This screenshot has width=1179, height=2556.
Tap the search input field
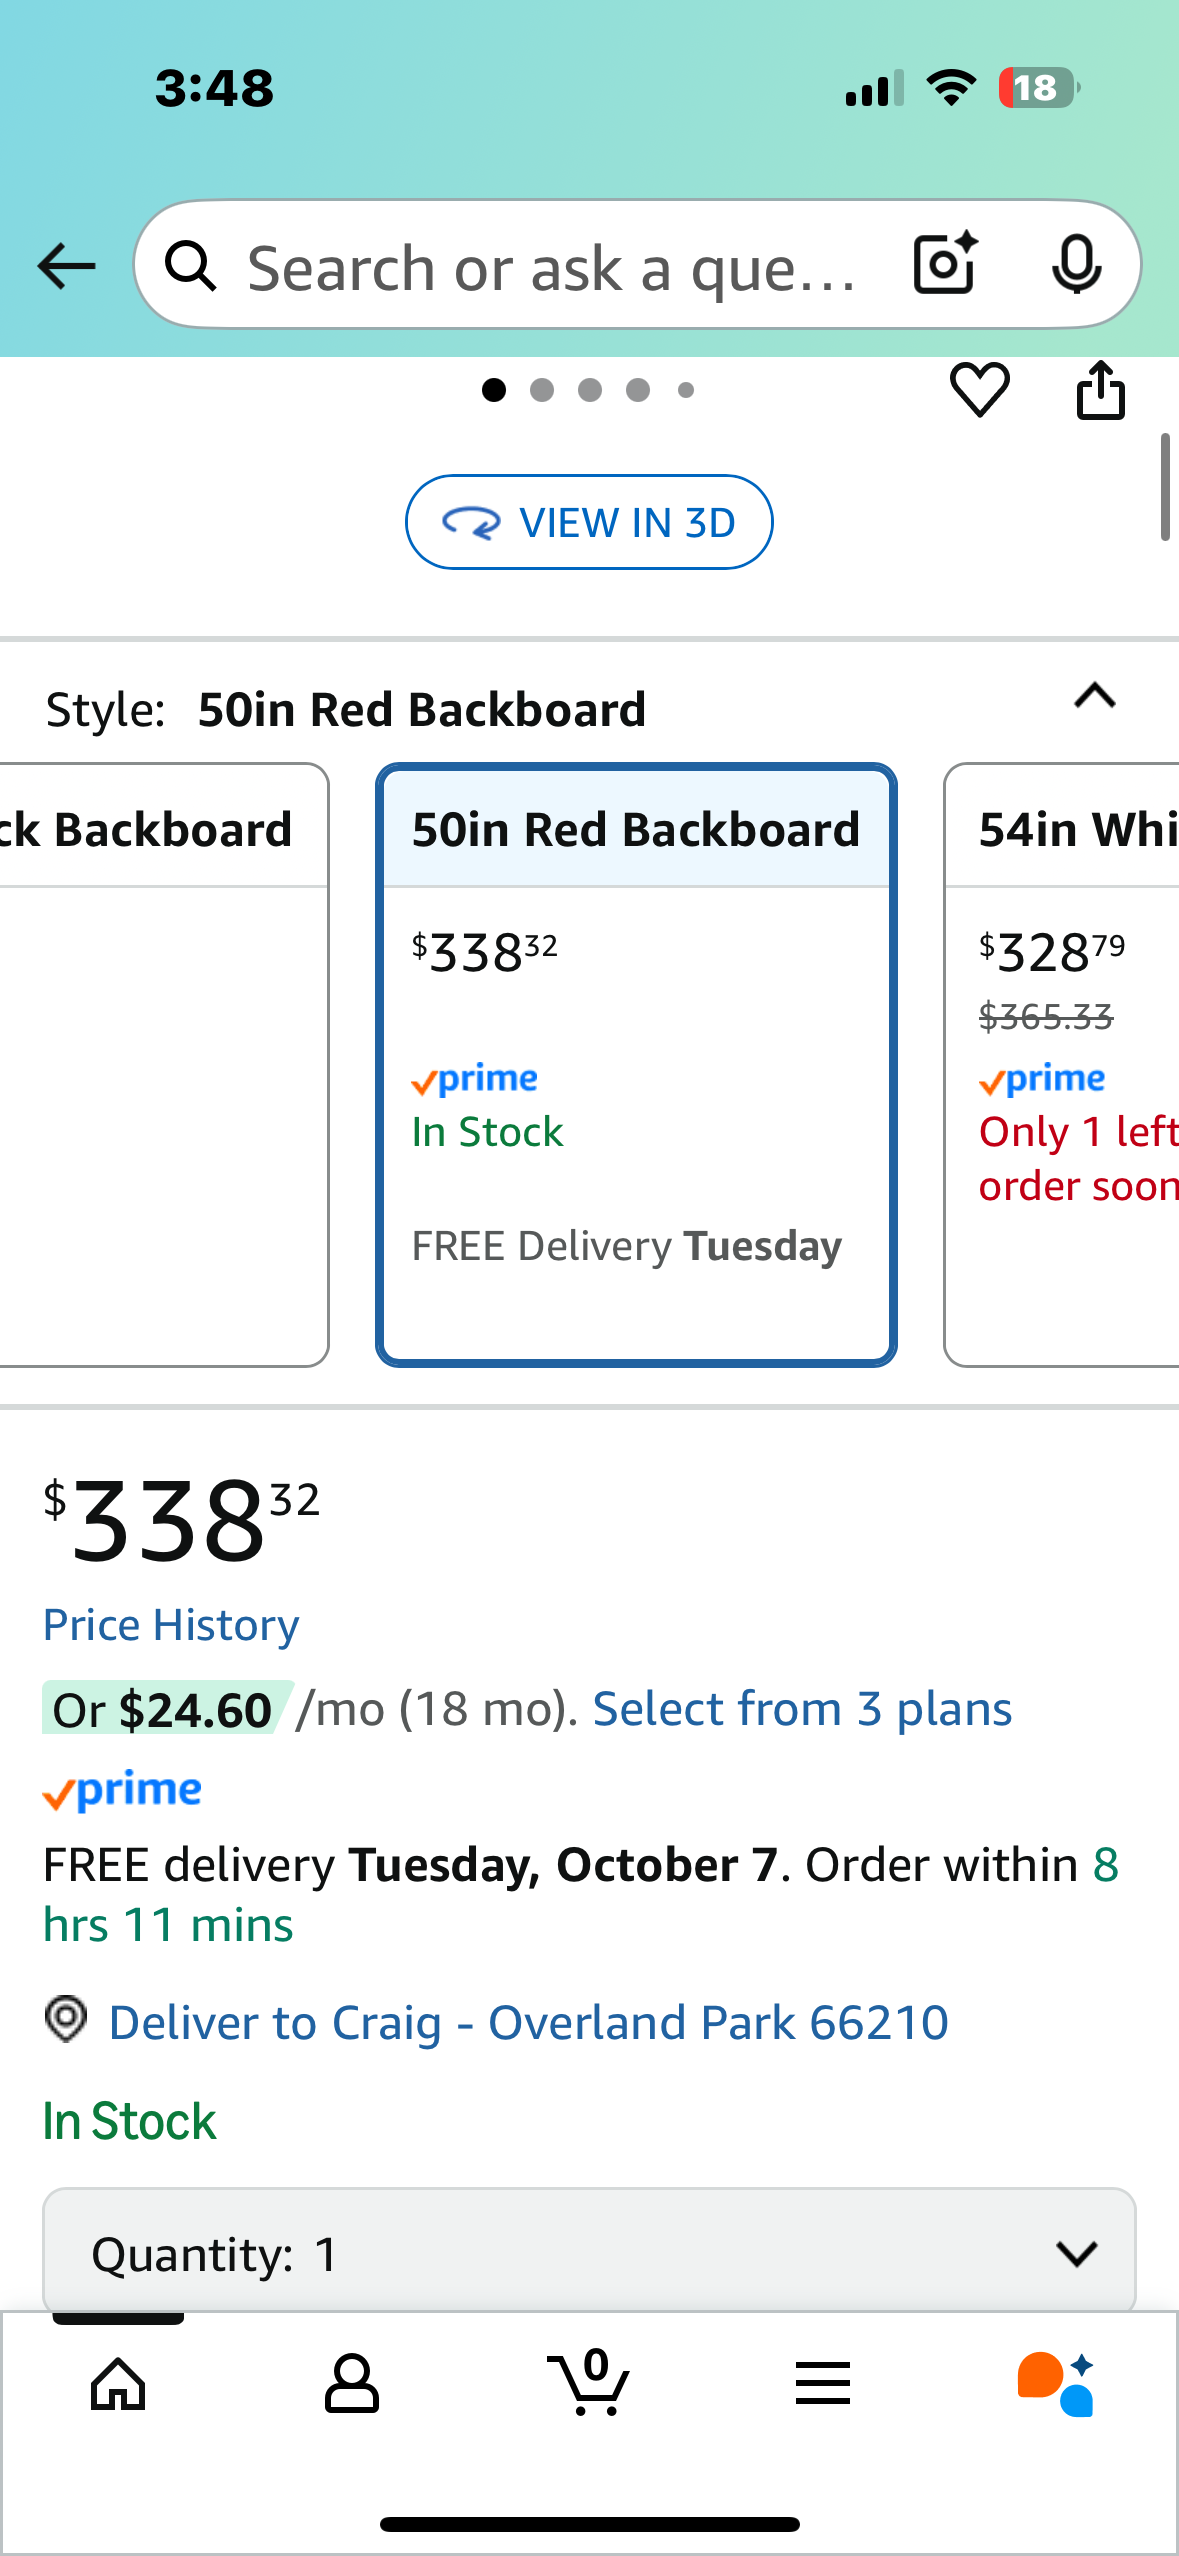[550, 266]
